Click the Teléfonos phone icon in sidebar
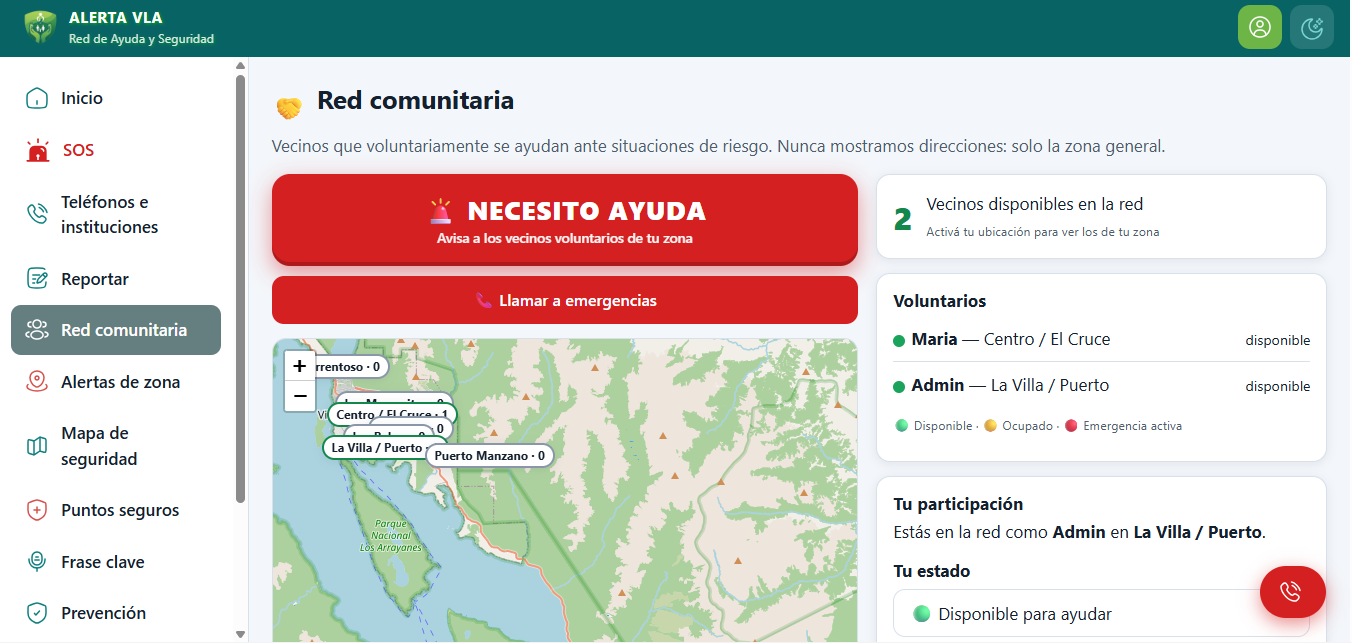This screenshot has width=1352, height=643. 37,214
